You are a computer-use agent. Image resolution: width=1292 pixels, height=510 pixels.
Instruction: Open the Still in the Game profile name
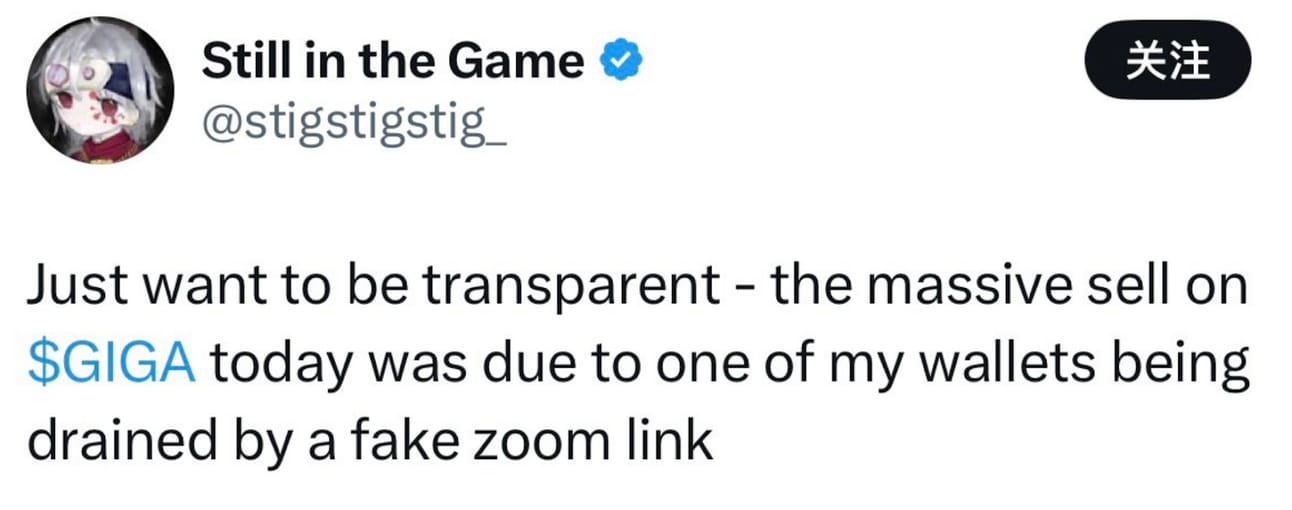click(393, 63)
